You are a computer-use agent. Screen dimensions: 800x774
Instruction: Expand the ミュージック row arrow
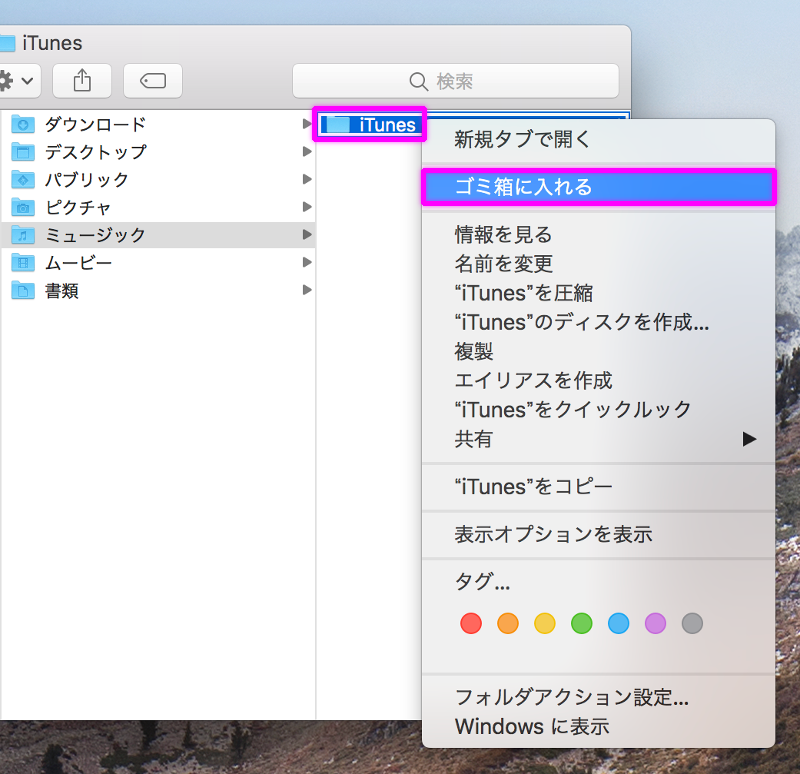click(307, 234)
